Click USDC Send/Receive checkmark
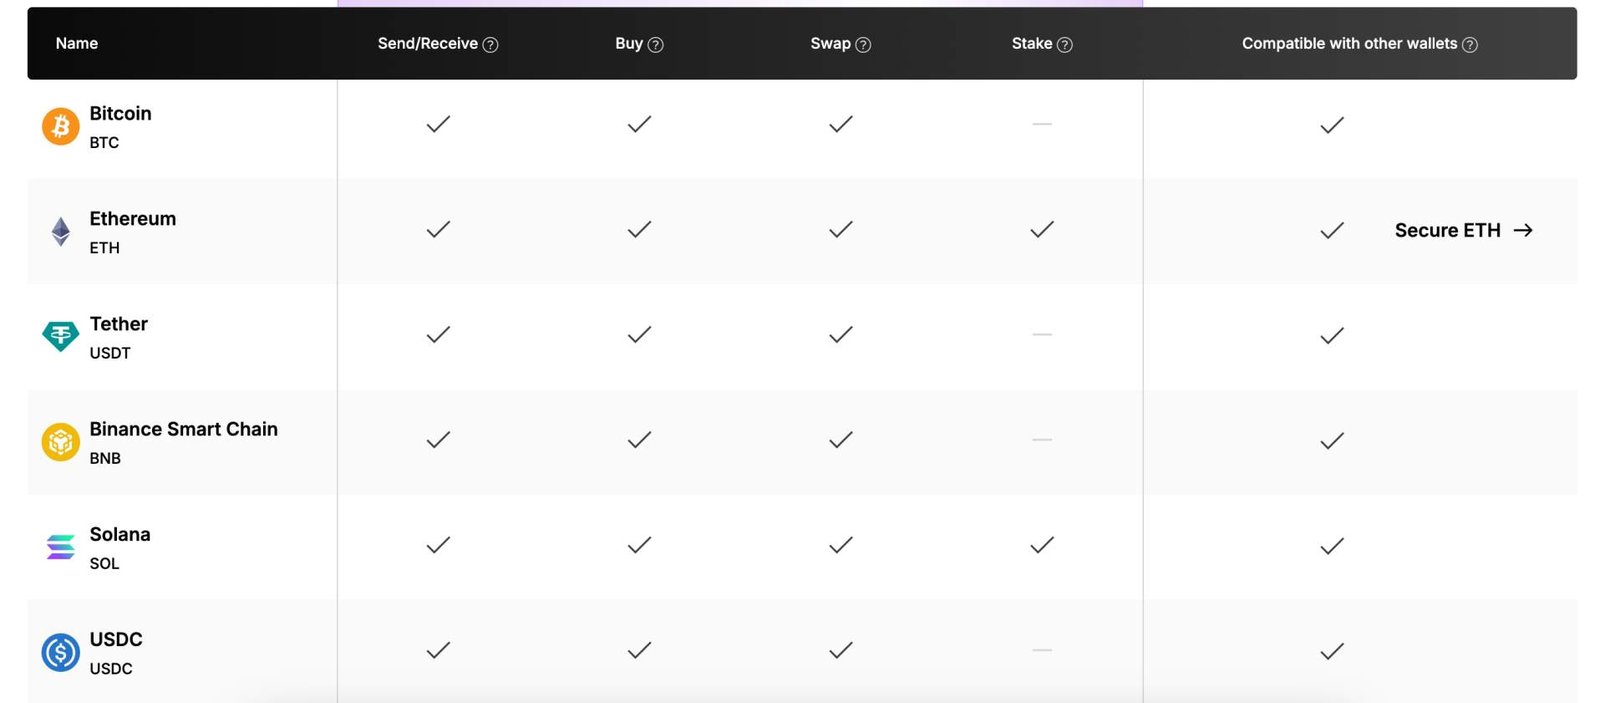Viewport: 1600px width, 703px height. (x=438, y=650)
